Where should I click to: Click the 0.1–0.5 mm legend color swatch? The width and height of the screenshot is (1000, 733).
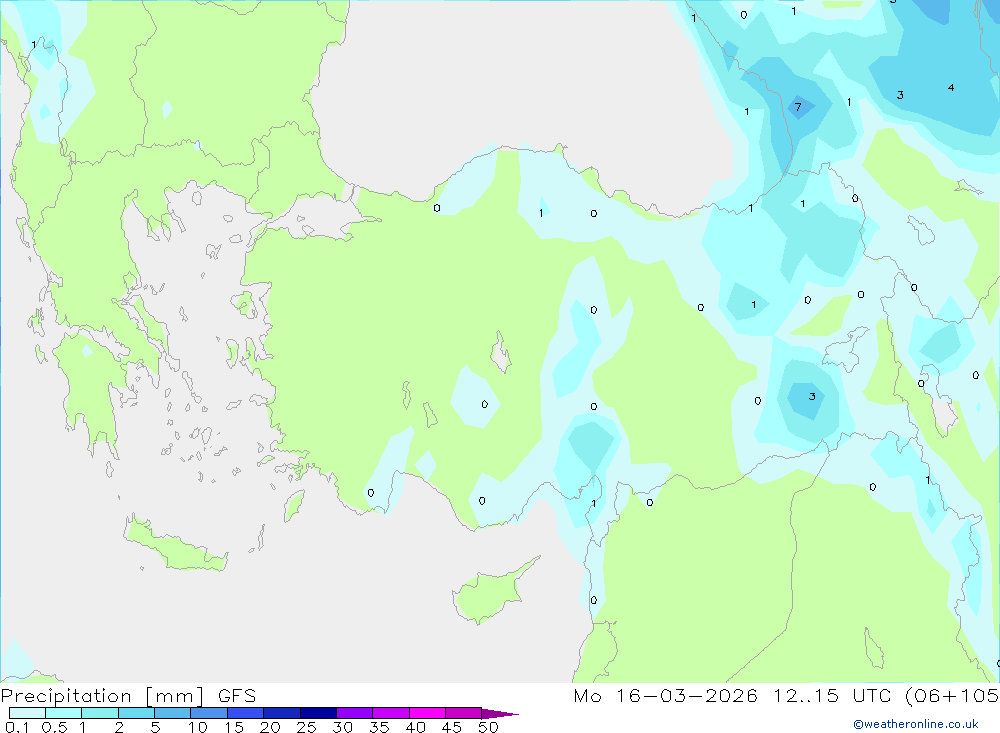pos(27,713)
